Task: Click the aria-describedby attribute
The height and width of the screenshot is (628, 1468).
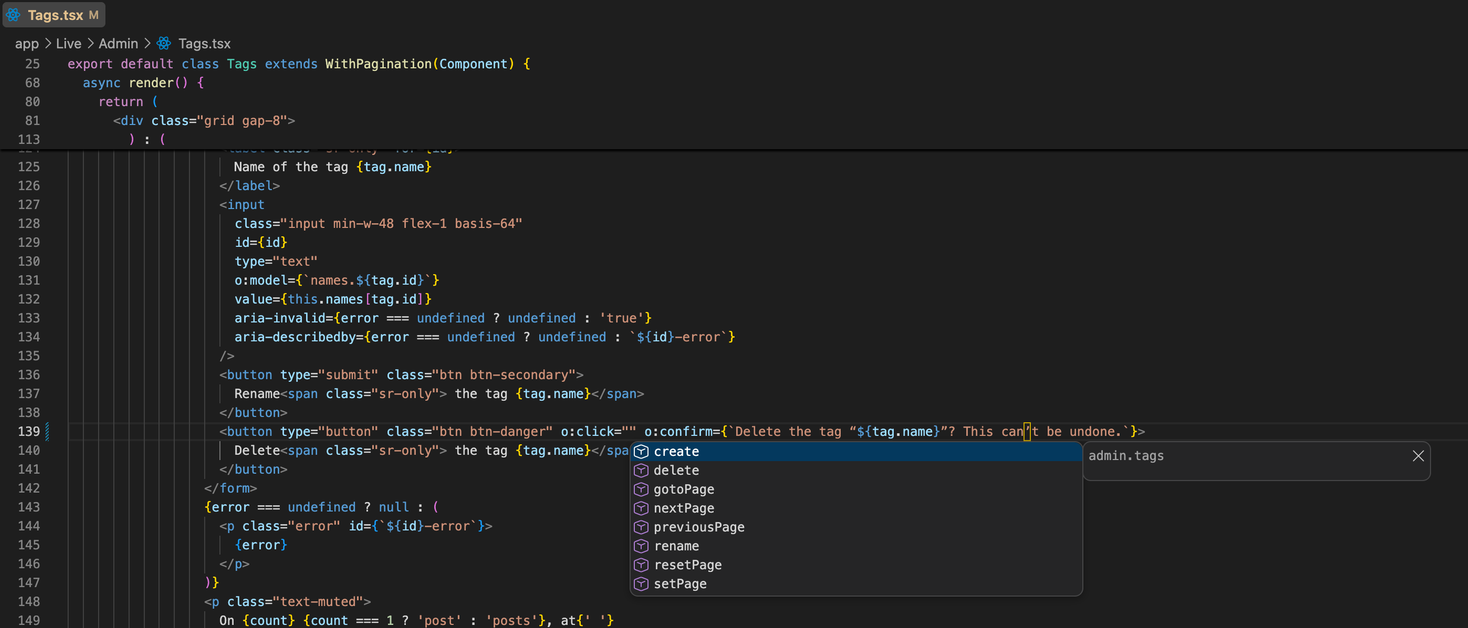Action: 485,338
